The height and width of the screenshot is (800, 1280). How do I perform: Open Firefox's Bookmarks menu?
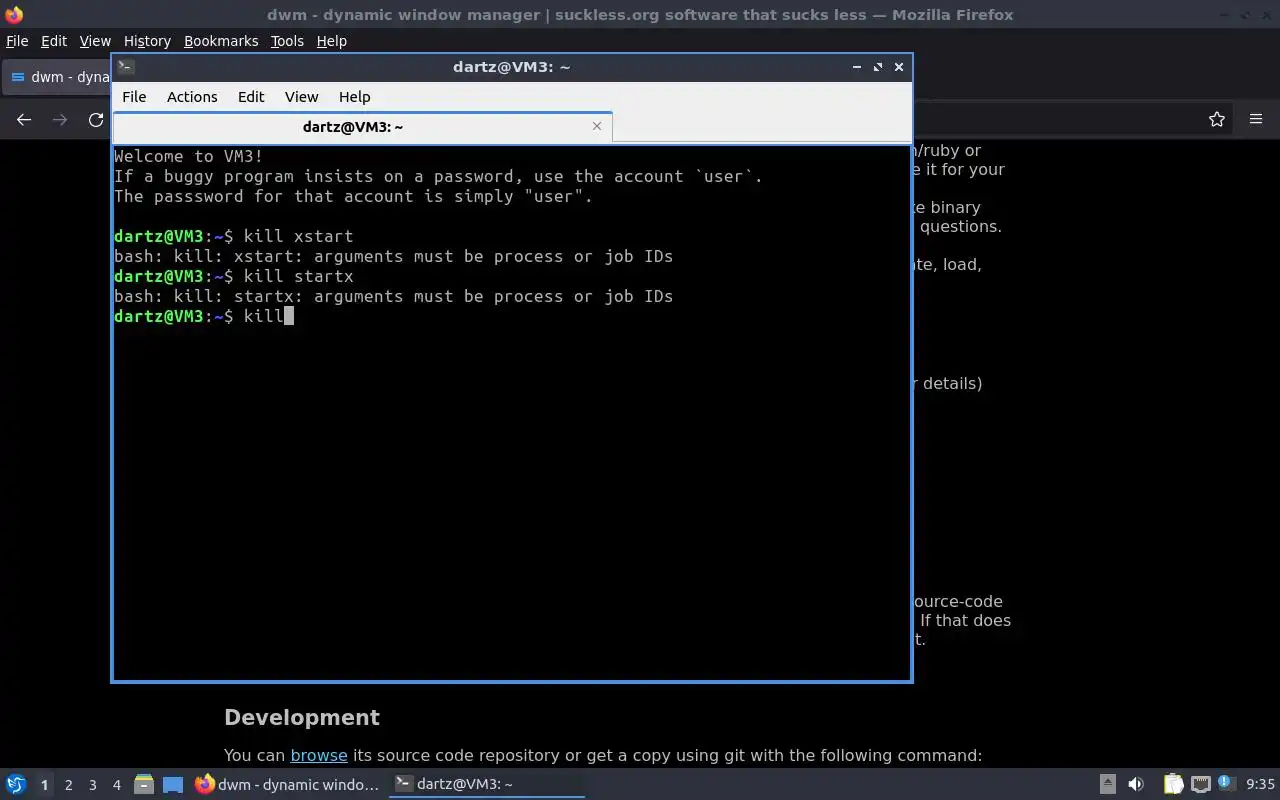[221, 41]
